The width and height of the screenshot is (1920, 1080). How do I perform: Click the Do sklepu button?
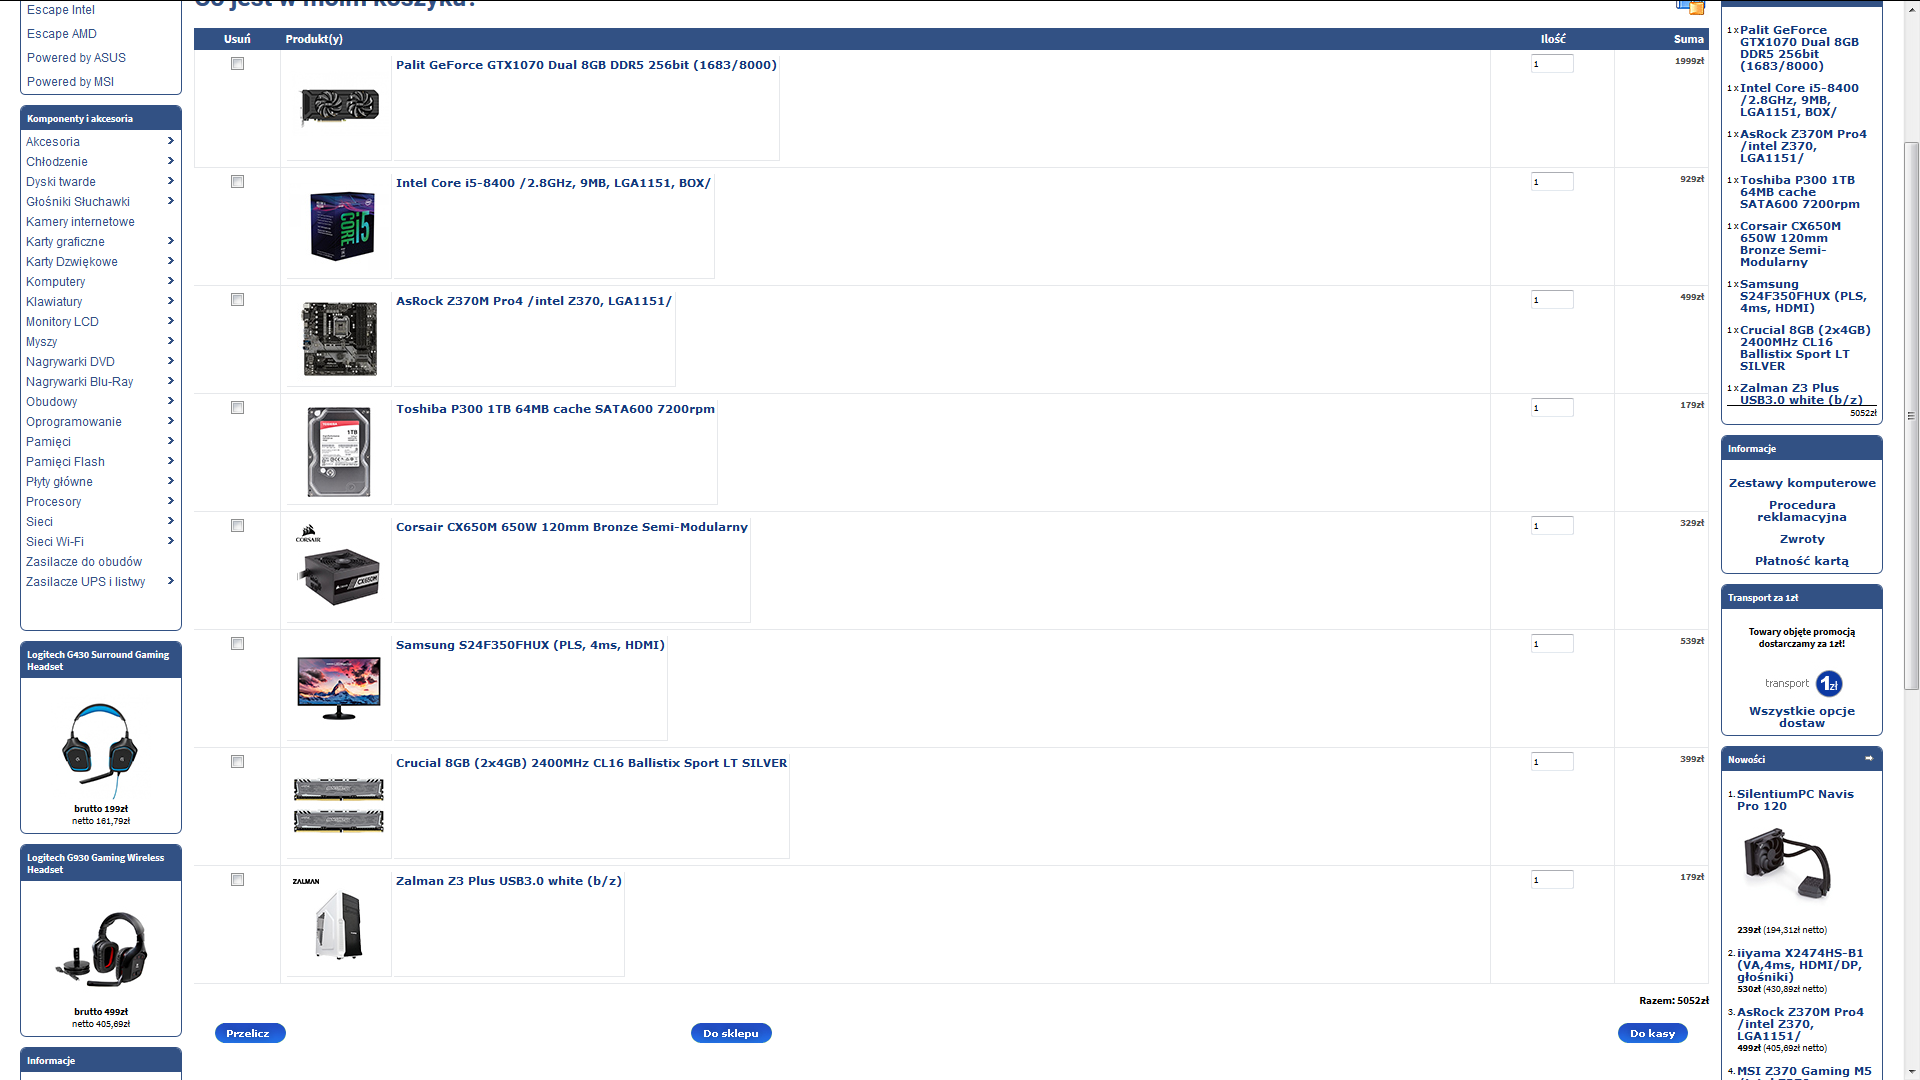[731, 1033]
